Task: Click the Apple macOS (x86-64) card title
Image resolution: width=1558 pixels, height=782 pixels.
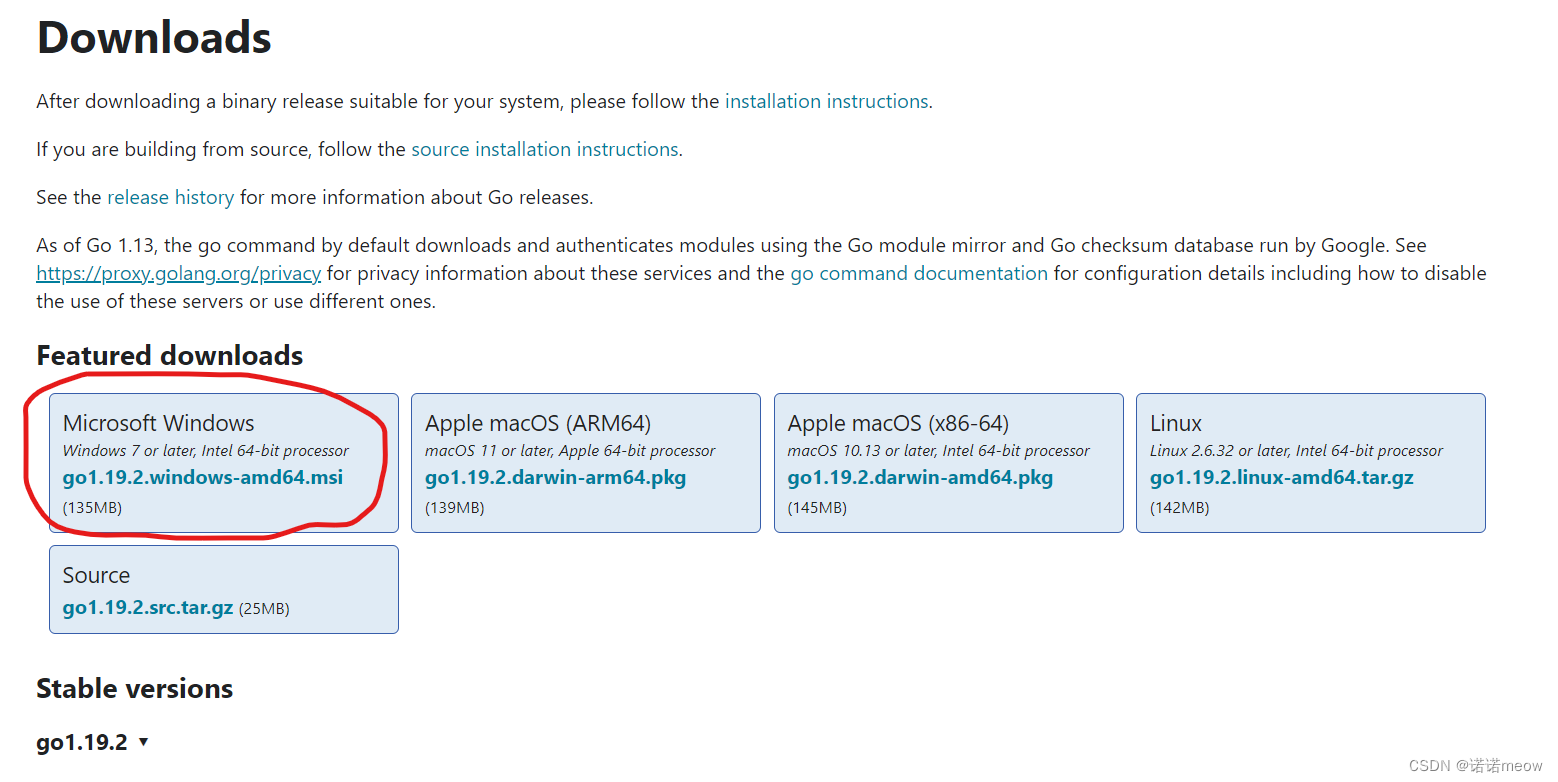Action: [x=898, y=423]
